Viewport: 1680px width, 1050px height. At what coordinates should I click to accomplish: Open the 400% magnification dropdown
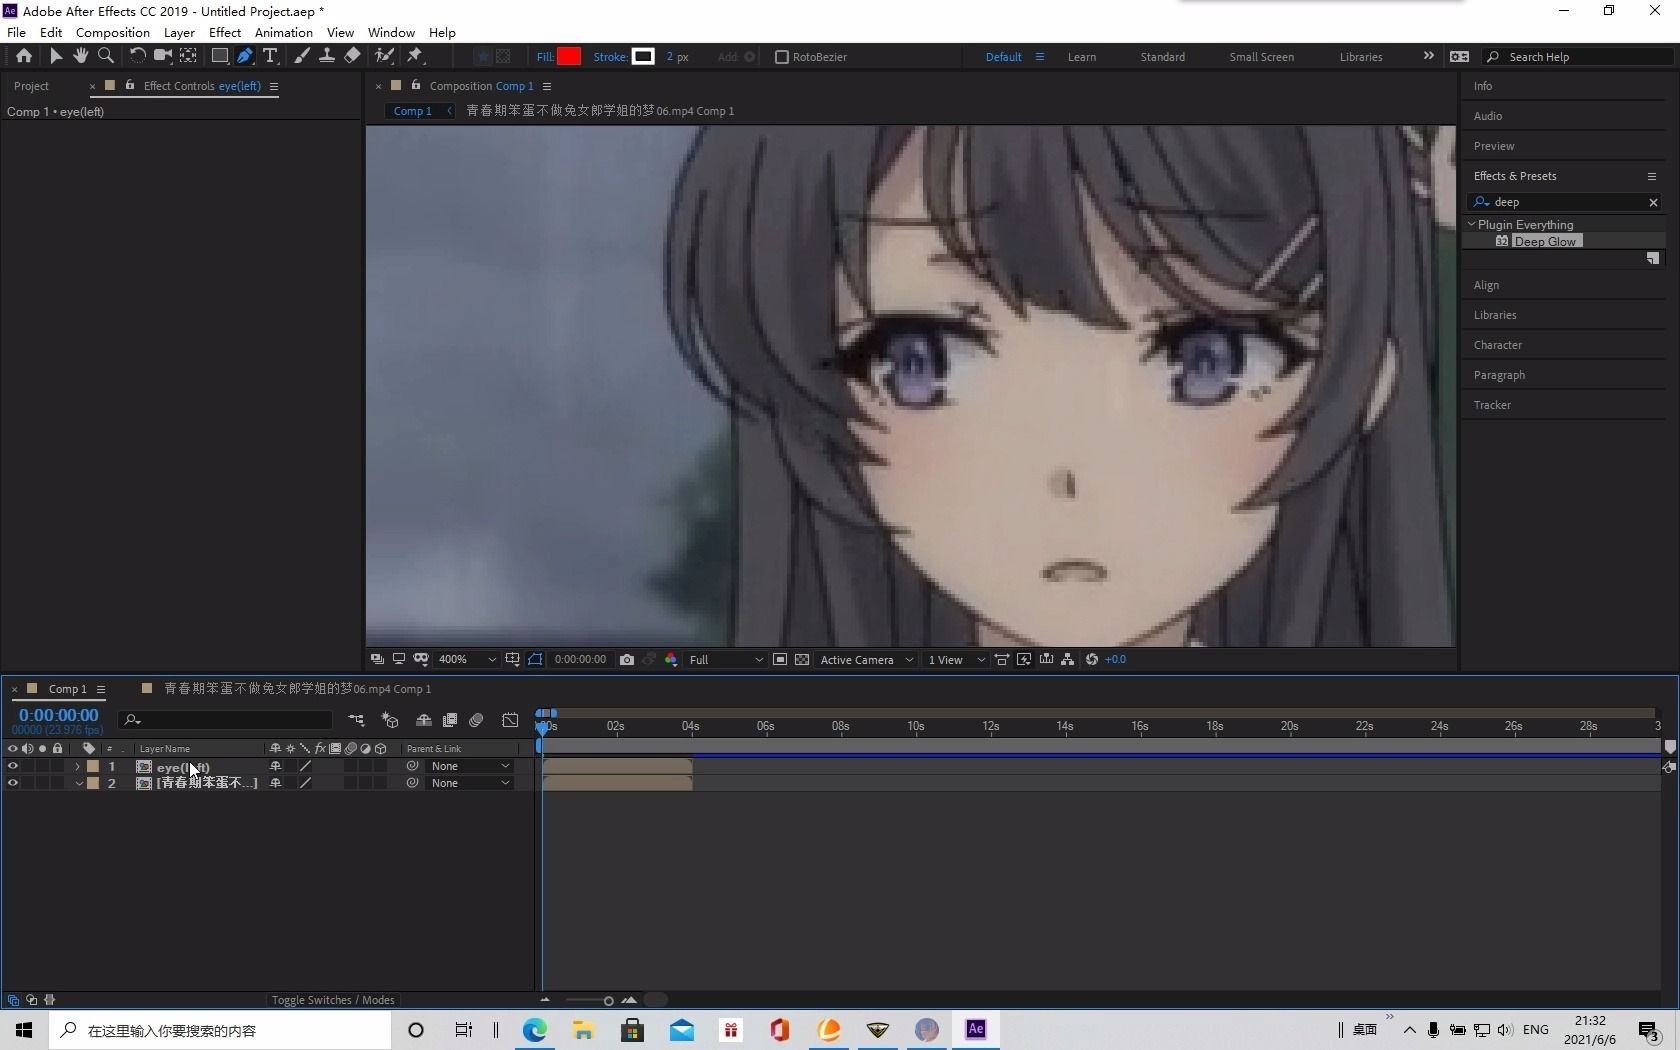(x=467, y=659)
